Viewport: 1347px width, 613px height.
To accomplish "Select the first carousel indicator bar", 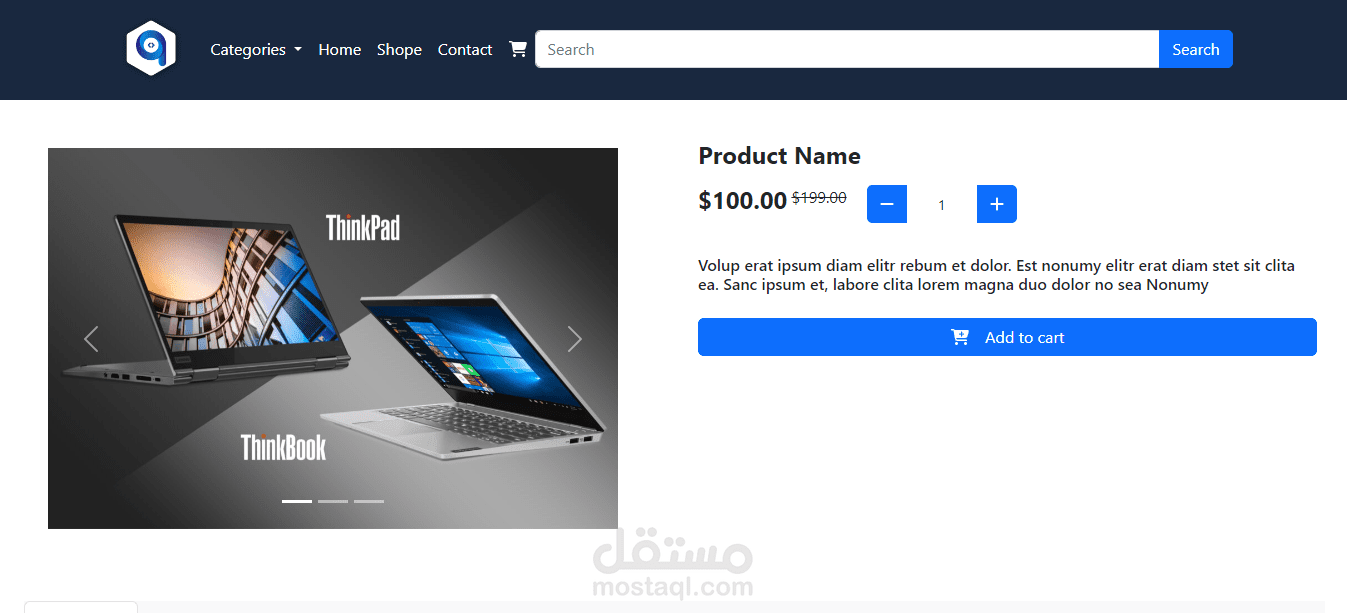I will 297,501.
